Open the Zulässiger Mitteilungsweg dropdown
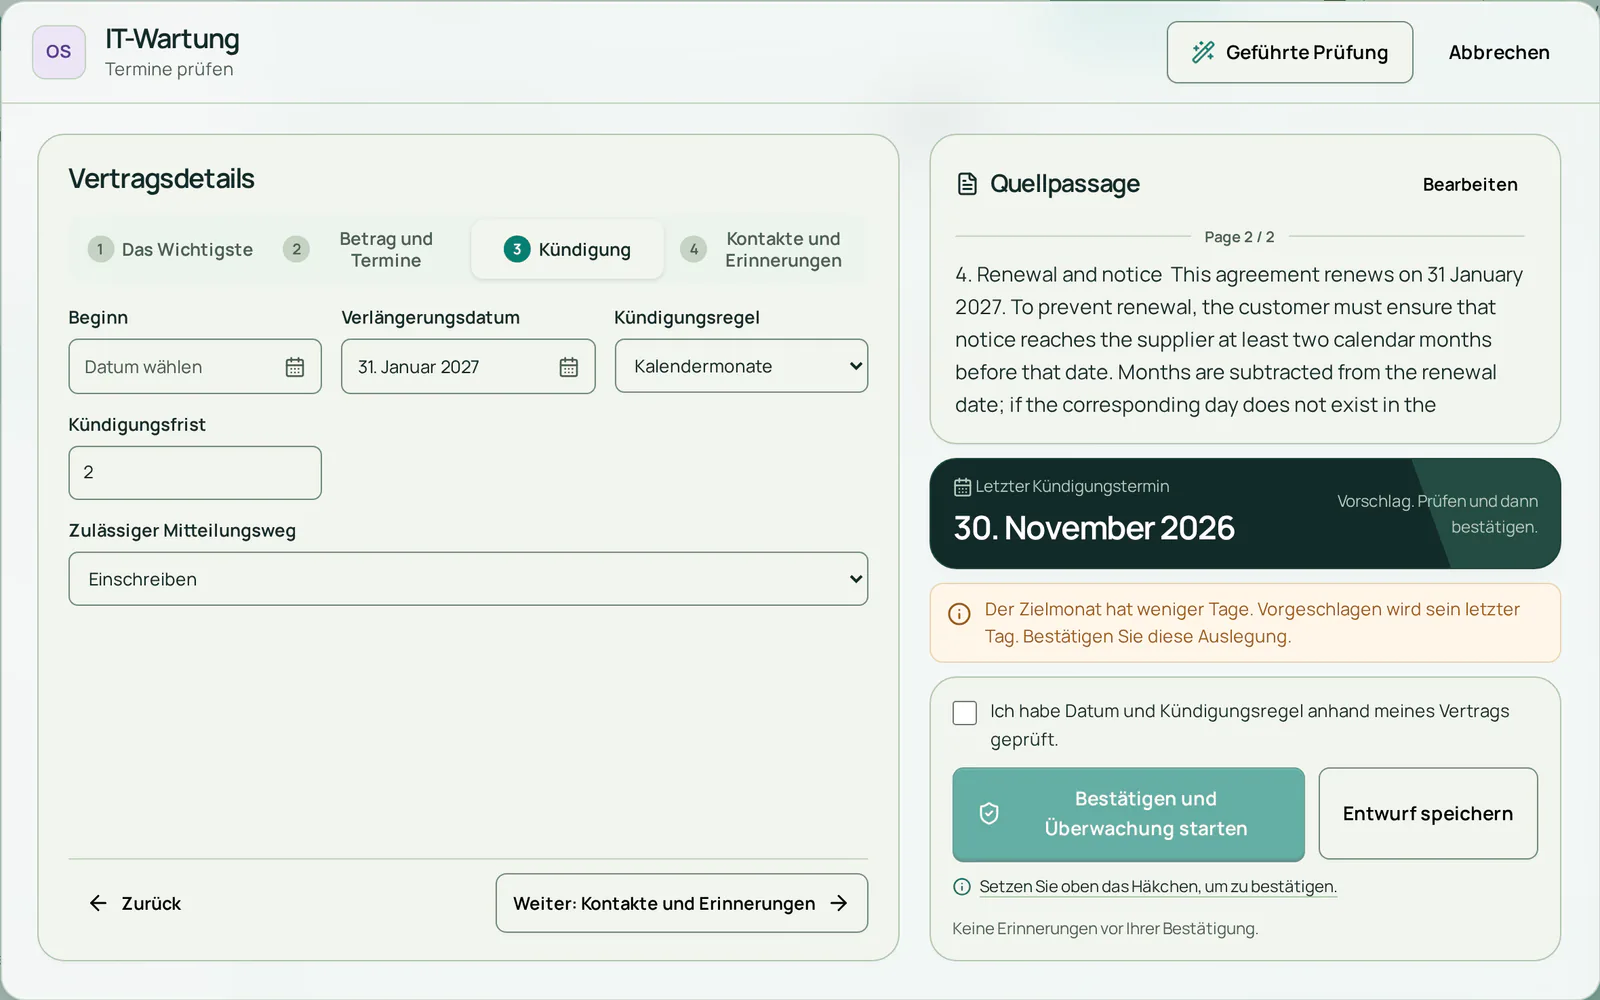Viewport: 1600px width, 1000px height. [468, 579]
